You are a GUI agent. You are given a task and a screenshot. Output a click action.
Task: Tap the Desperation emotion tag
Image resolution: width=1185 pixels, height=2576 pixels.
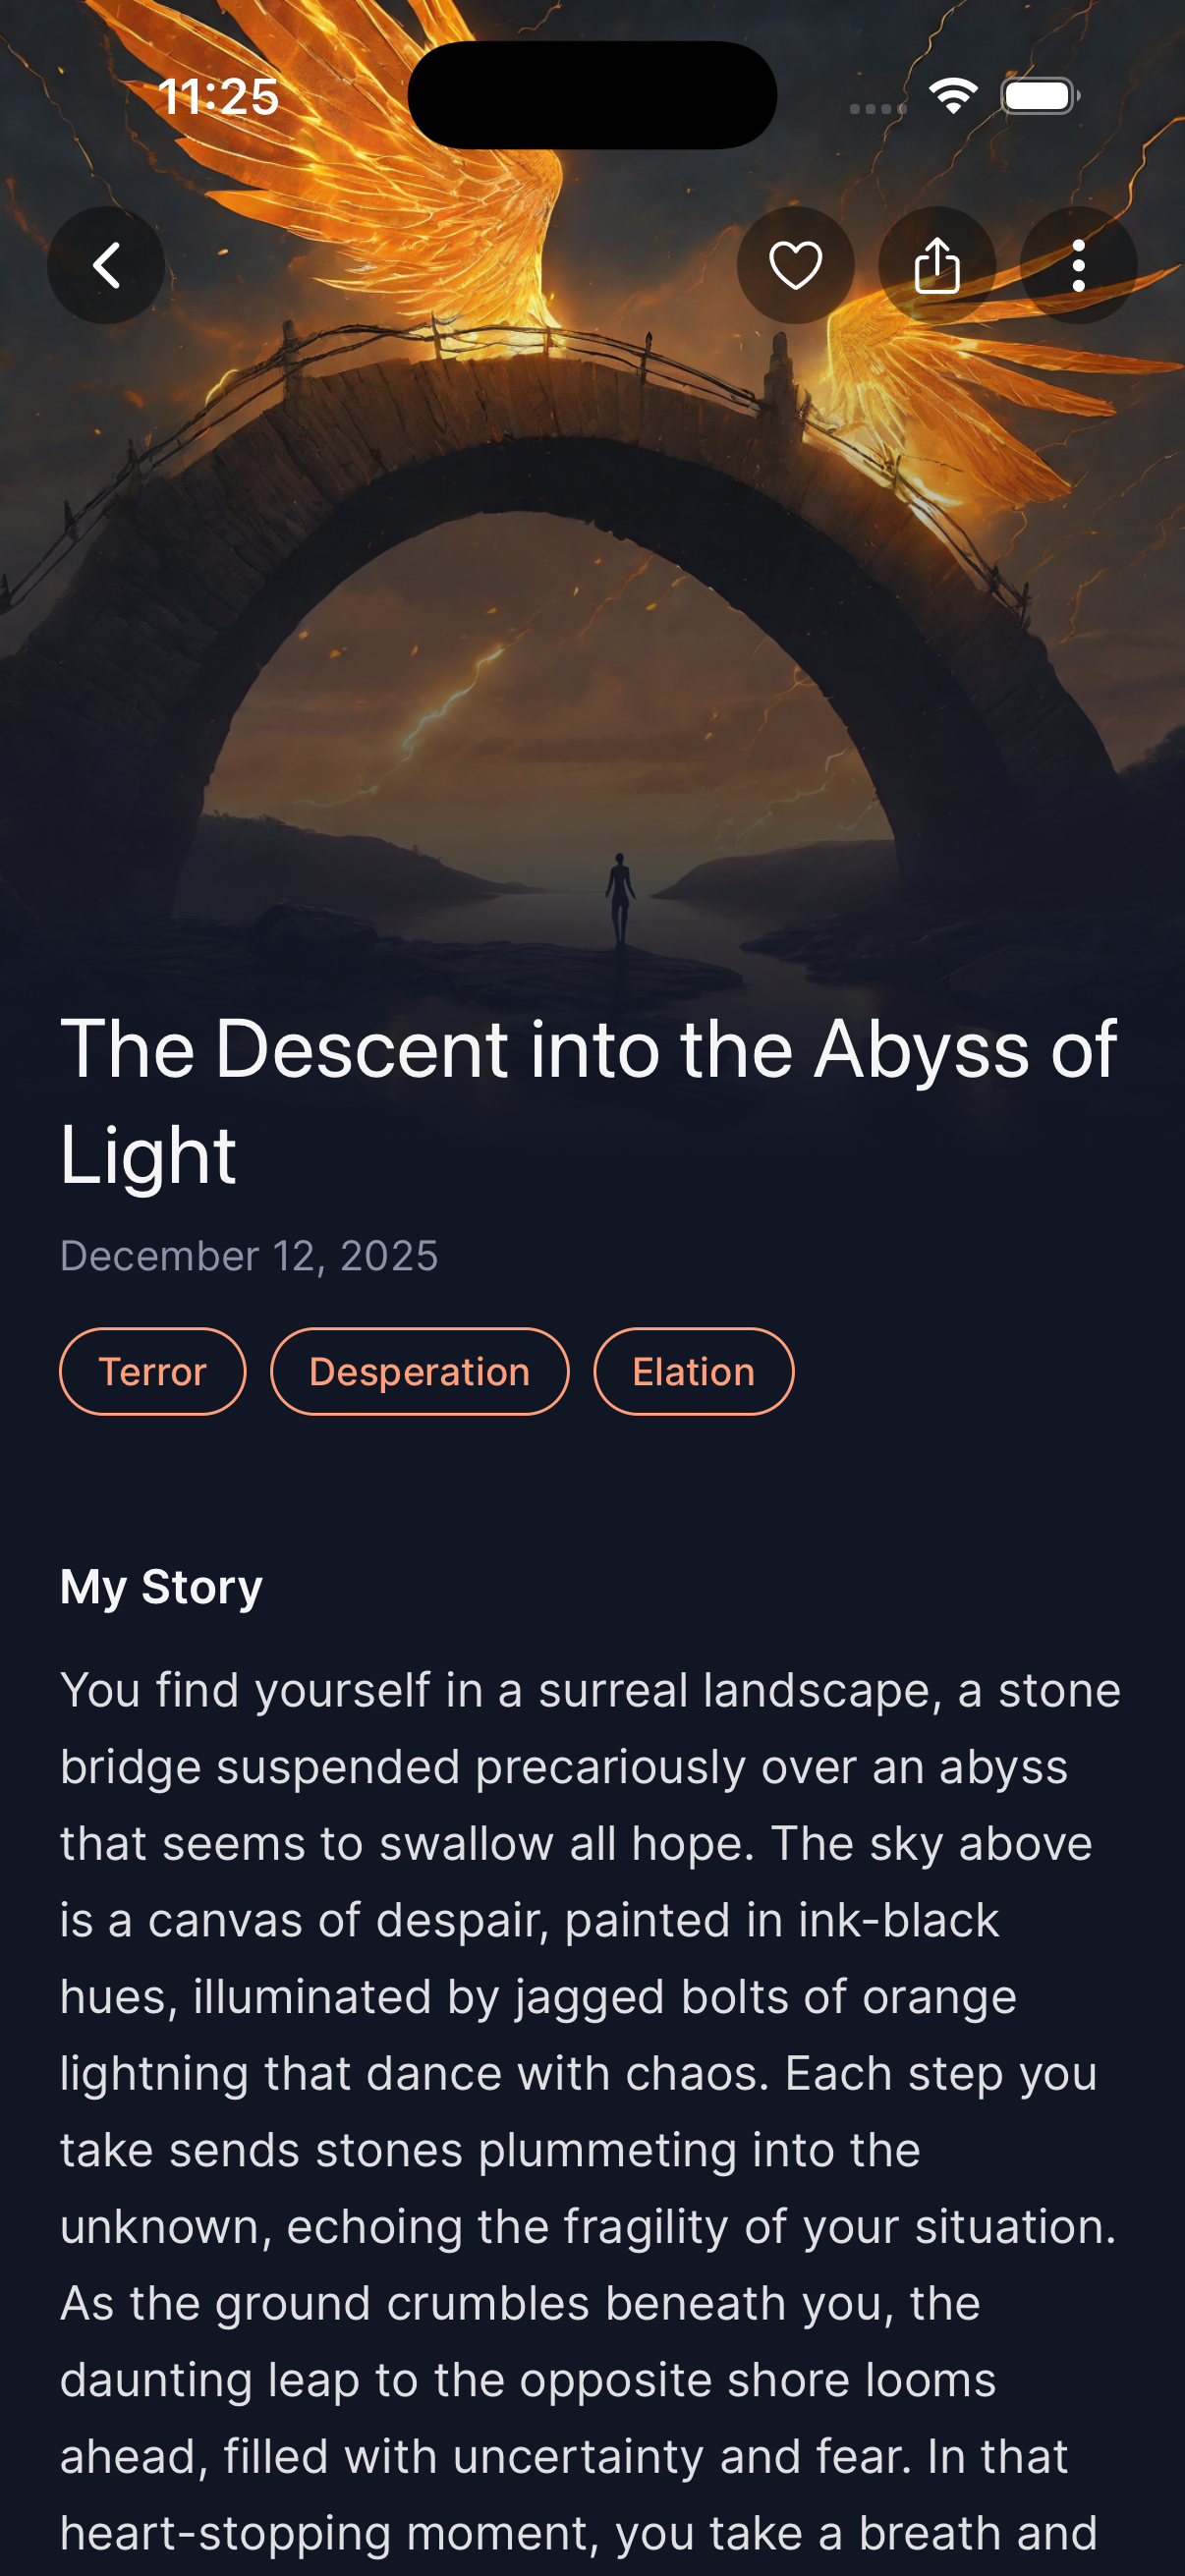[x=419, y=1371]
